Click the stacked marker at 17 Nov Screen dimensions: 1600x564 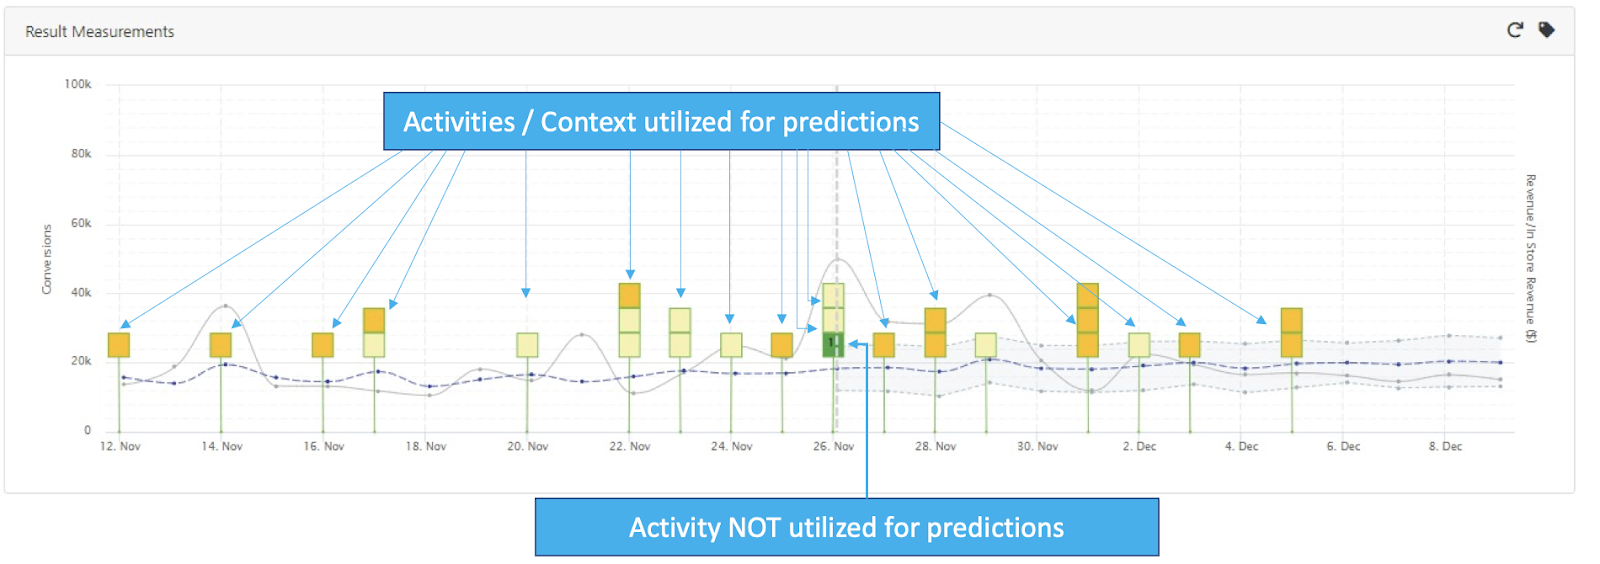click(374, 333)
